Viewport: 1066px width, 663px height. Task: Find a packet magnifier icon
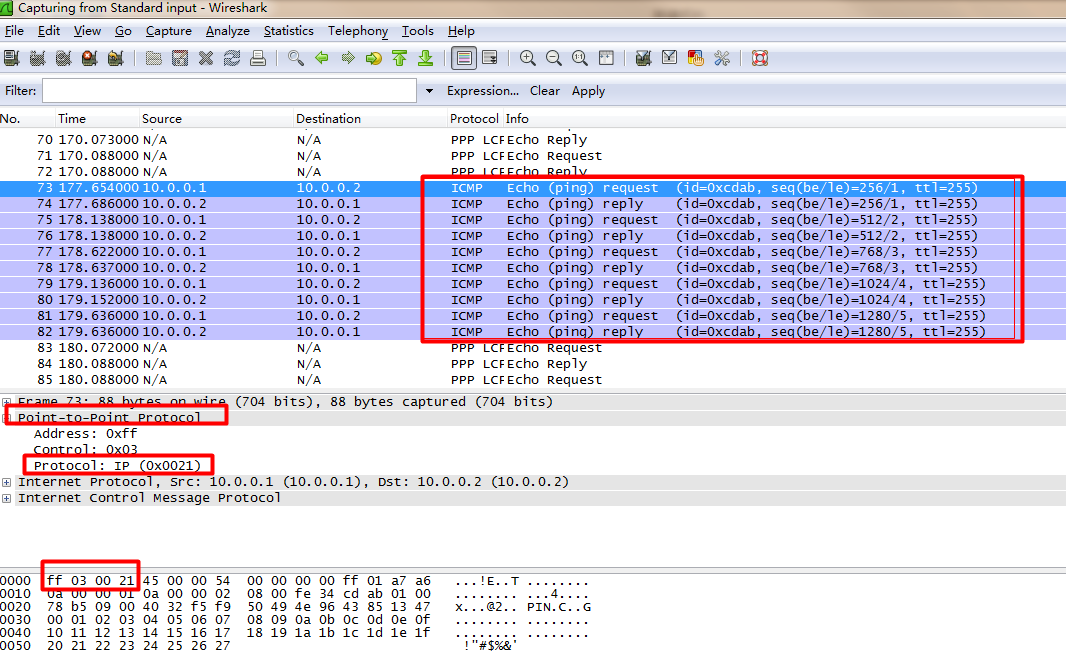295,58
